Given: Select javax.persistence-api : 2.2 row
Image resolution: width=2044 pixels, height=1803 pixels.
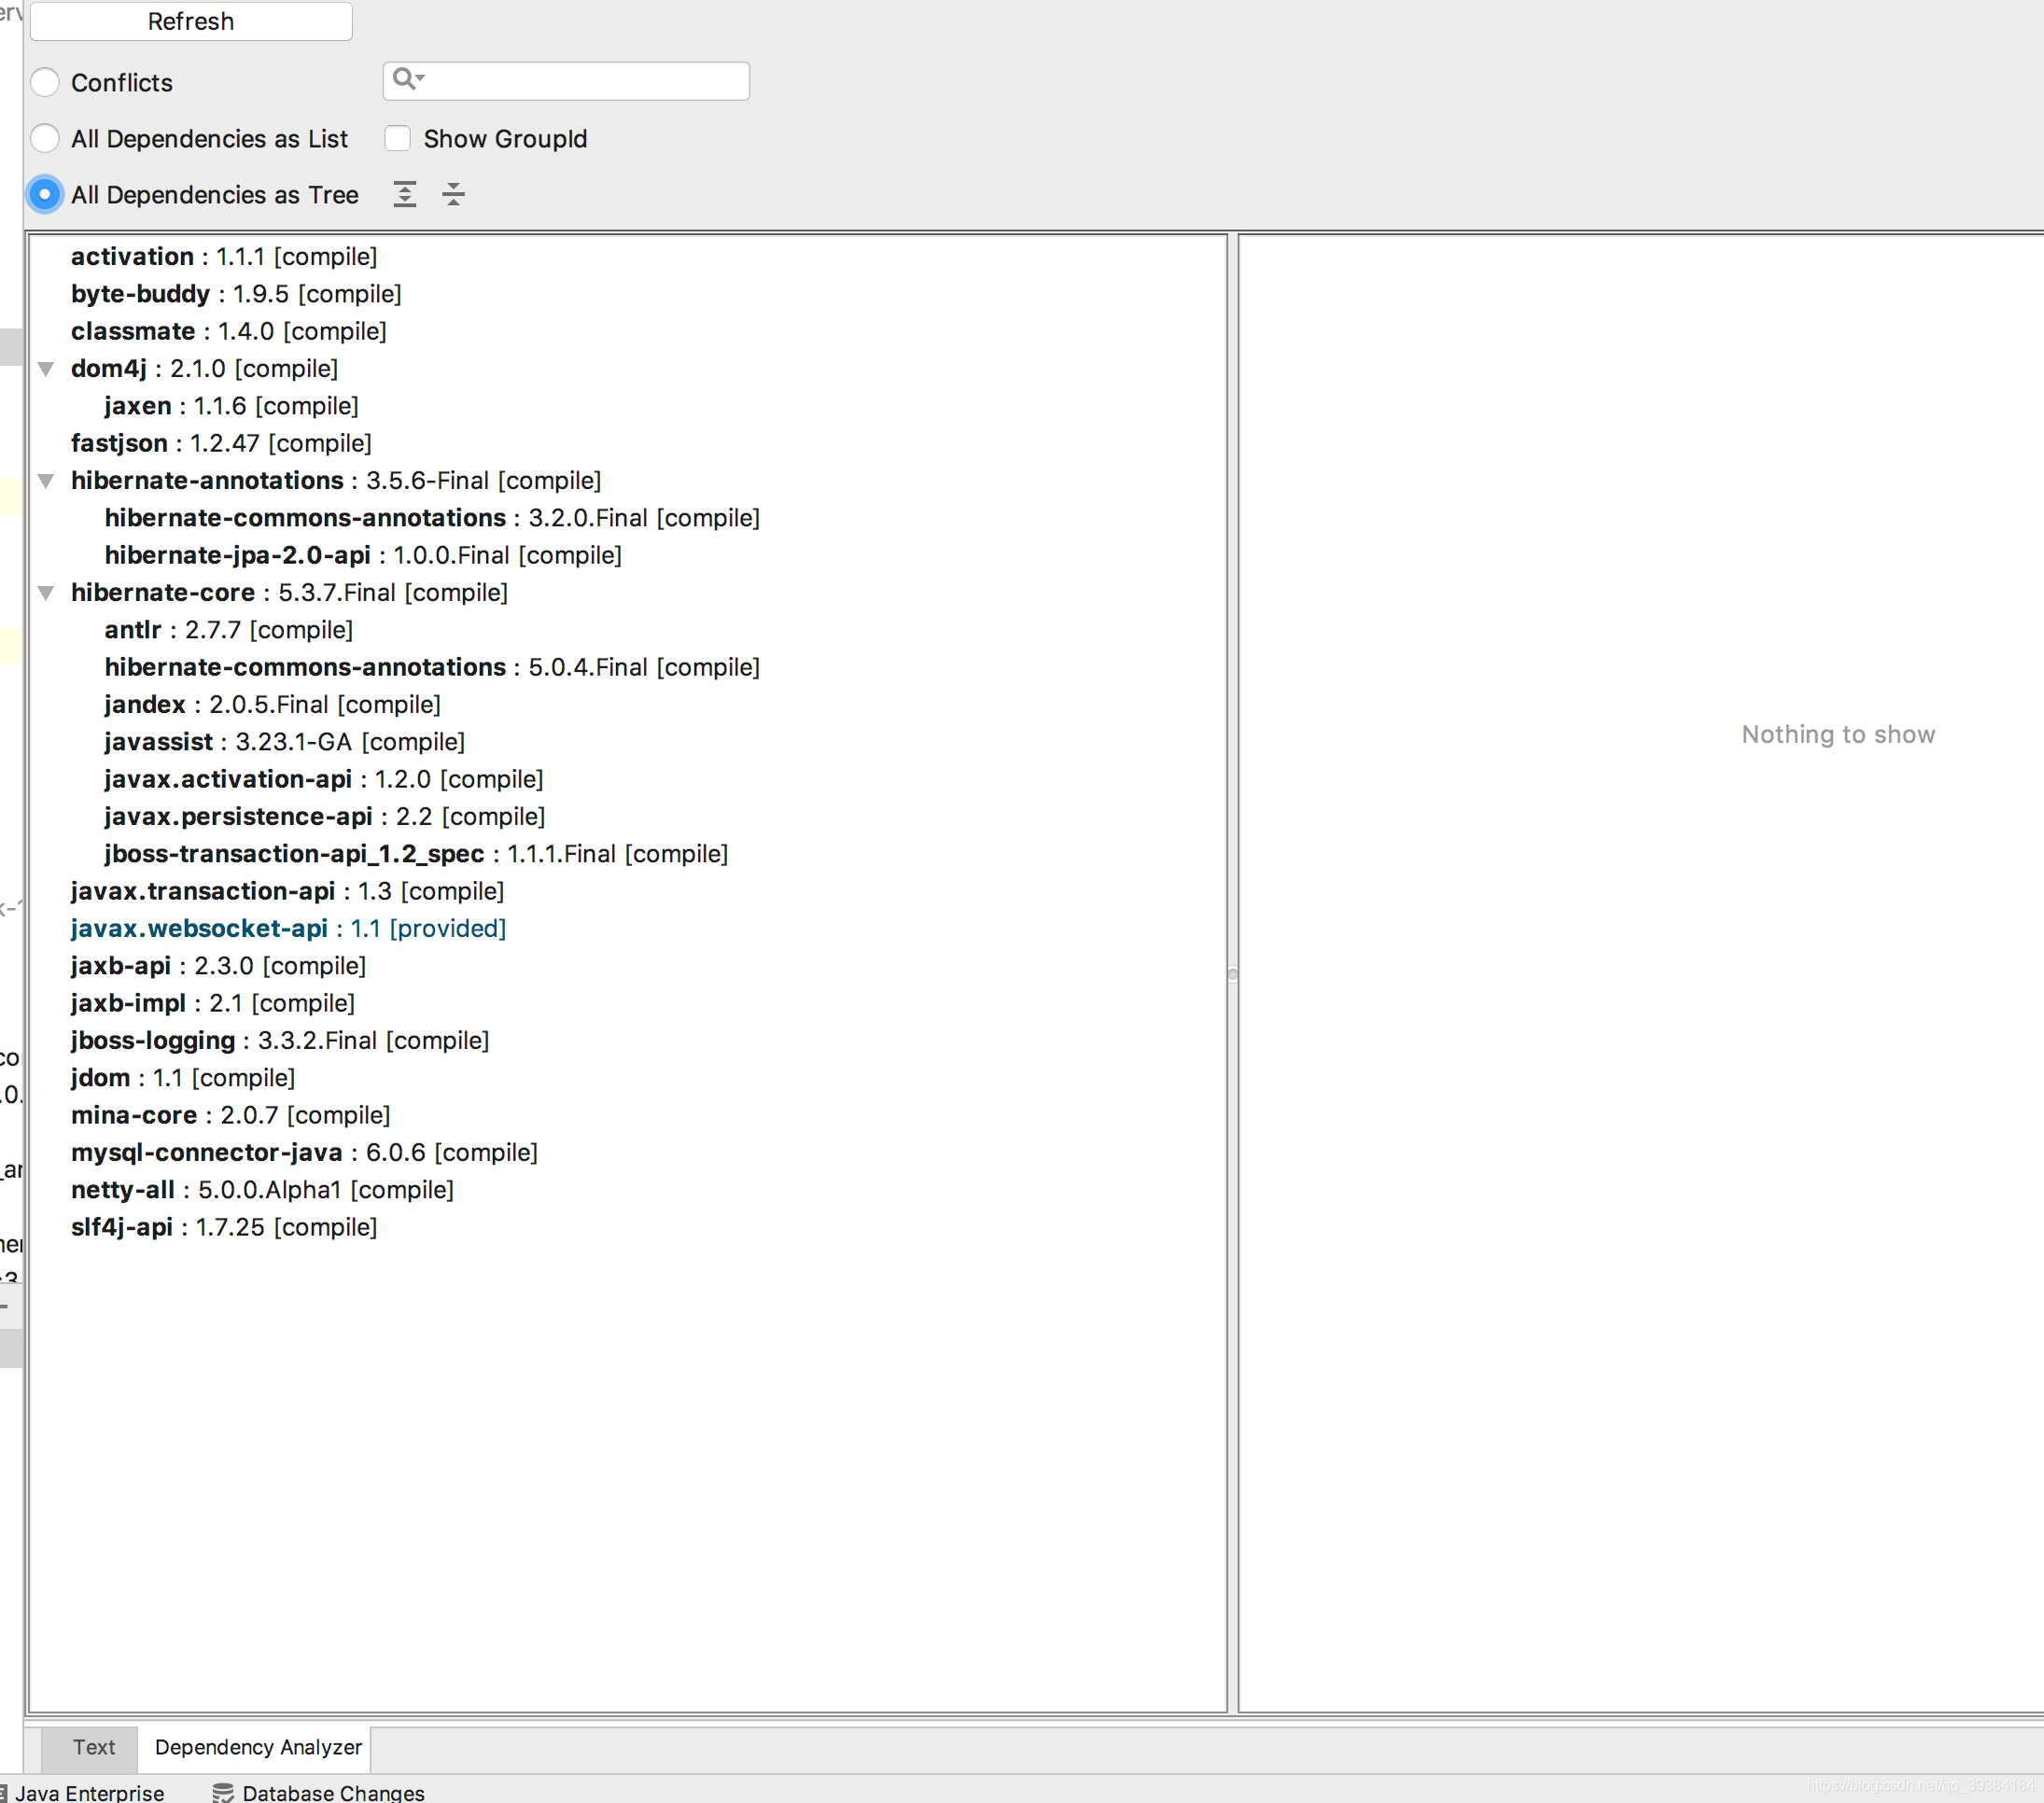Looking at the screenshot, I should (324, 816).
